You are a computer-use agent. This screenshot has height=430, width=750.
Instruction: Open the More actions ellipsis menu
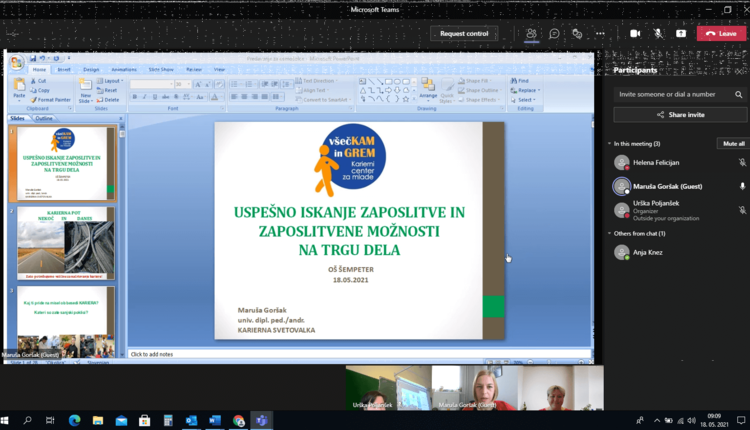tap(601, 33)
